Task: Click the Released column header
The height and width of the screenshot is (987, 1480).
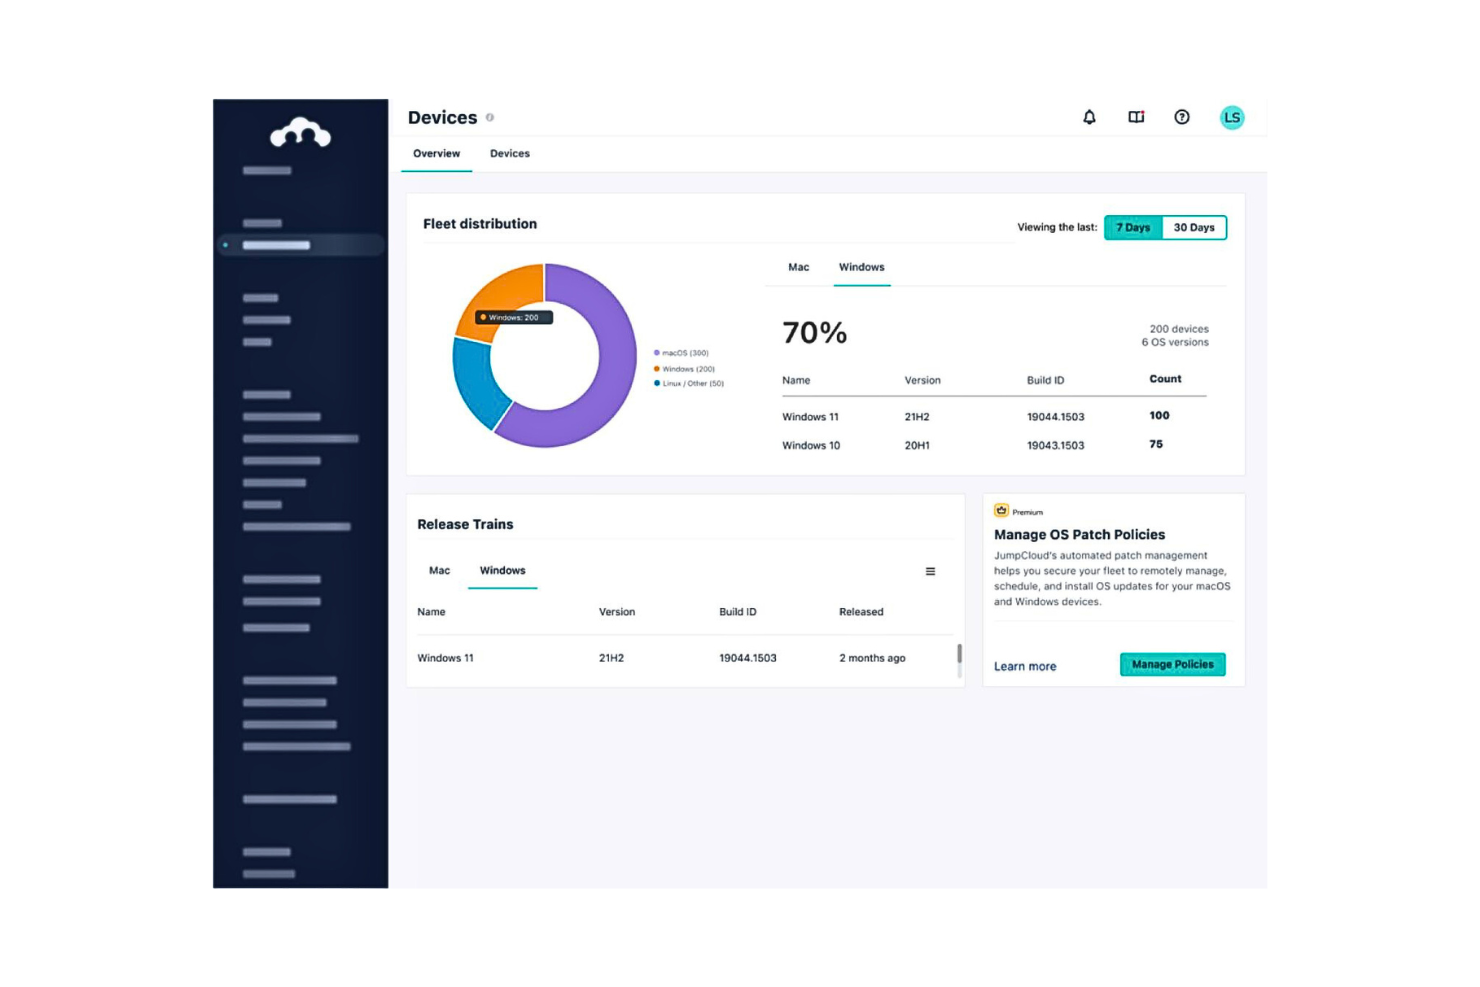Action: tap(861, 612)
